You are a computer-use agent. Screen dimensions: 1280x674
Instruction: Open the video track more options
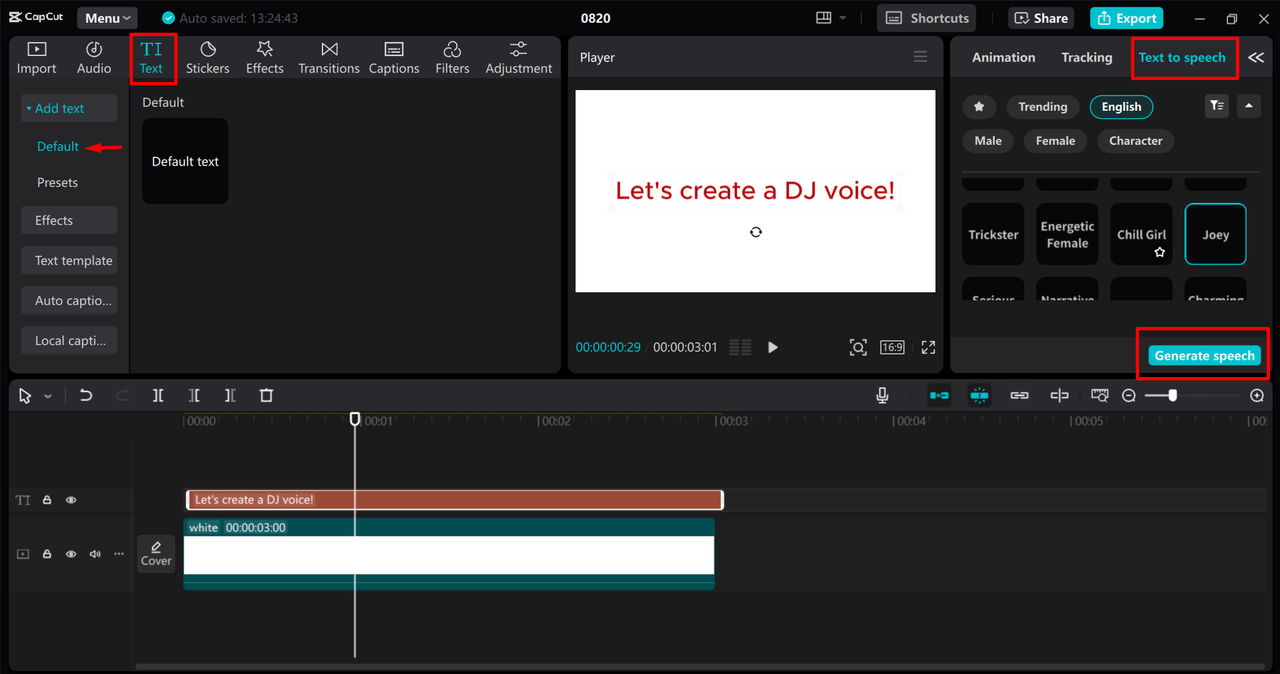click(119, 553)
